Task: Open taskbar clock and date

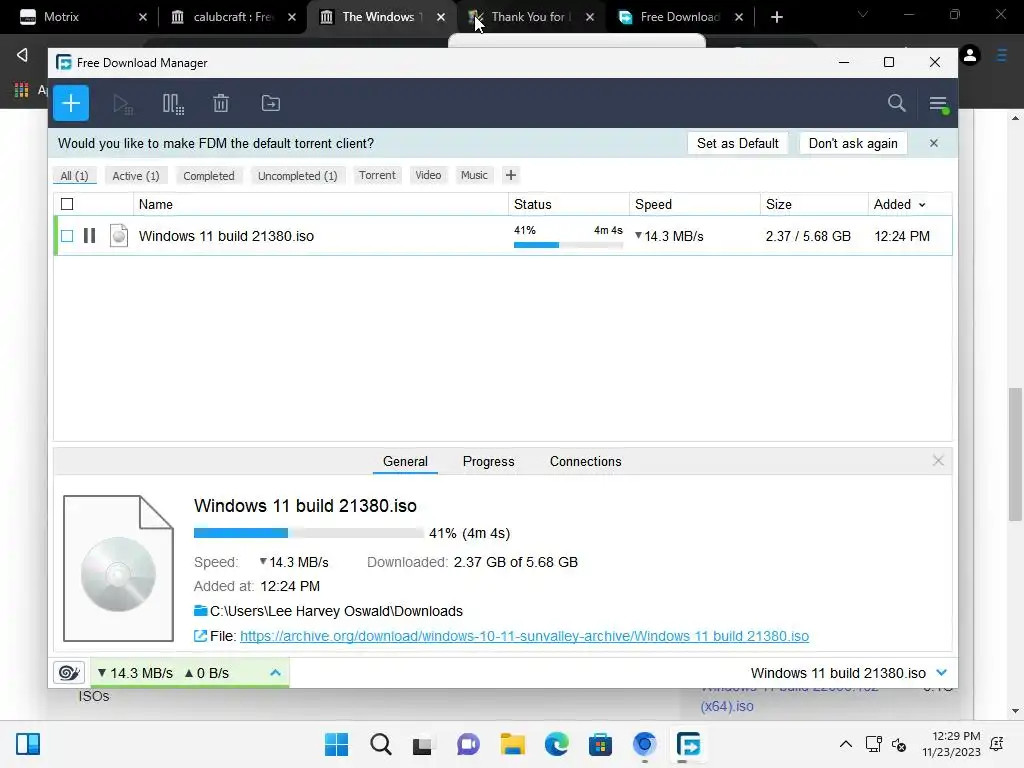Action: coord(952,744)
